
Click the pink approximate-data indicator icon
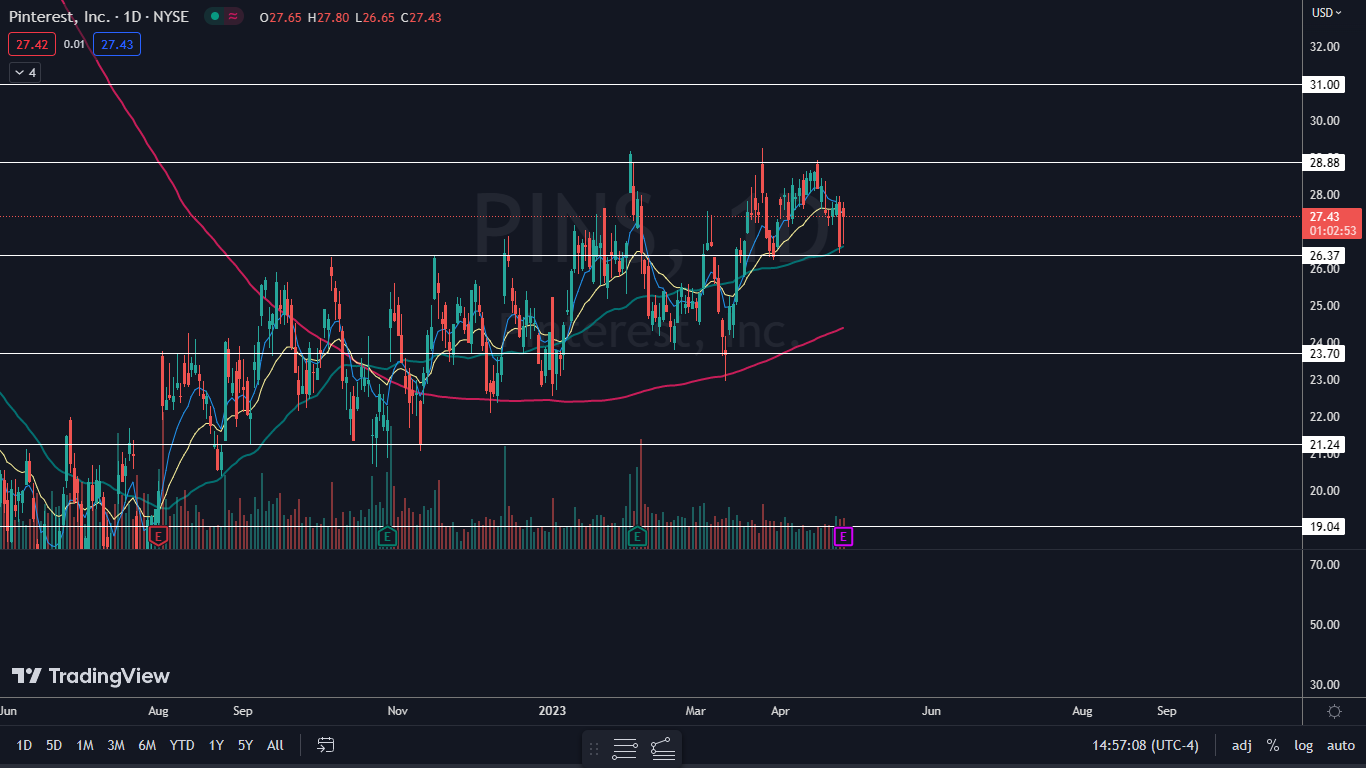coord(234,17)
